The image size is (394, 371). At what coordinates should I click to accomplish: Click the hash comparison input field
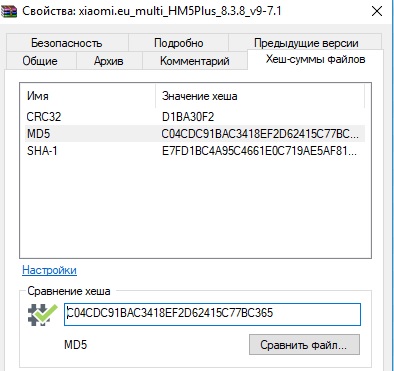[212, 314]
